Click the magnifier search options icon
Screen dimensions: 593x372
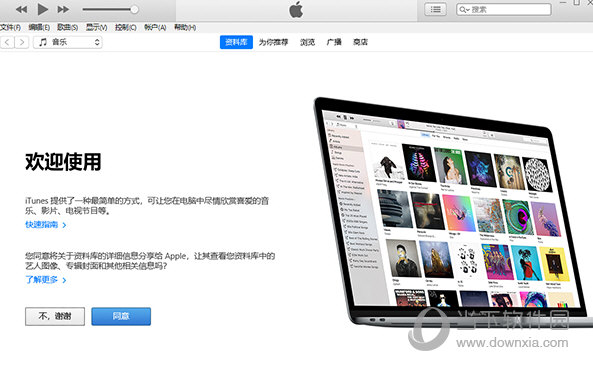click(x=464, y=10)
